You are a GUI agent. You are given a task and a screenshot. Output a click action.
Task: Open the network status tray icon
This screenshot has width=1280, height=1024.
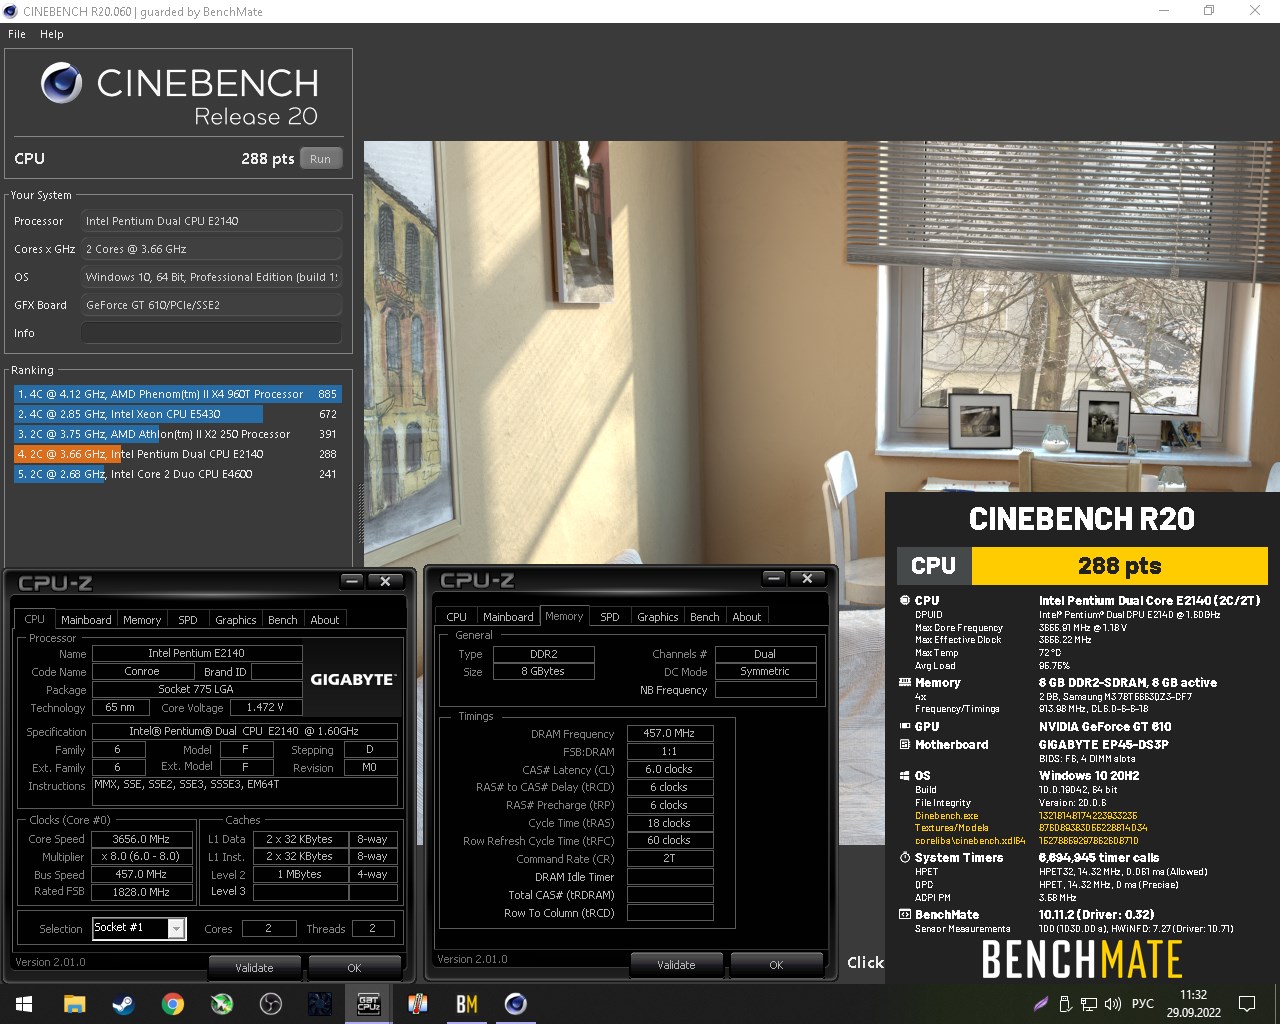[1089, 1004]
